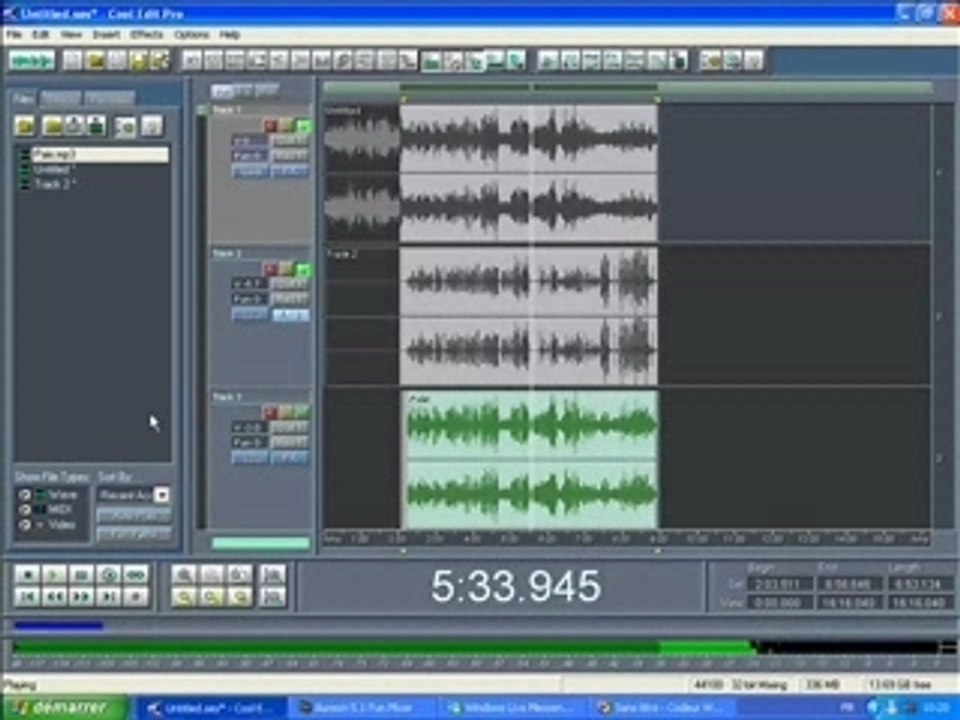
Task: Open the Help menu
Action: click(230, 35)
